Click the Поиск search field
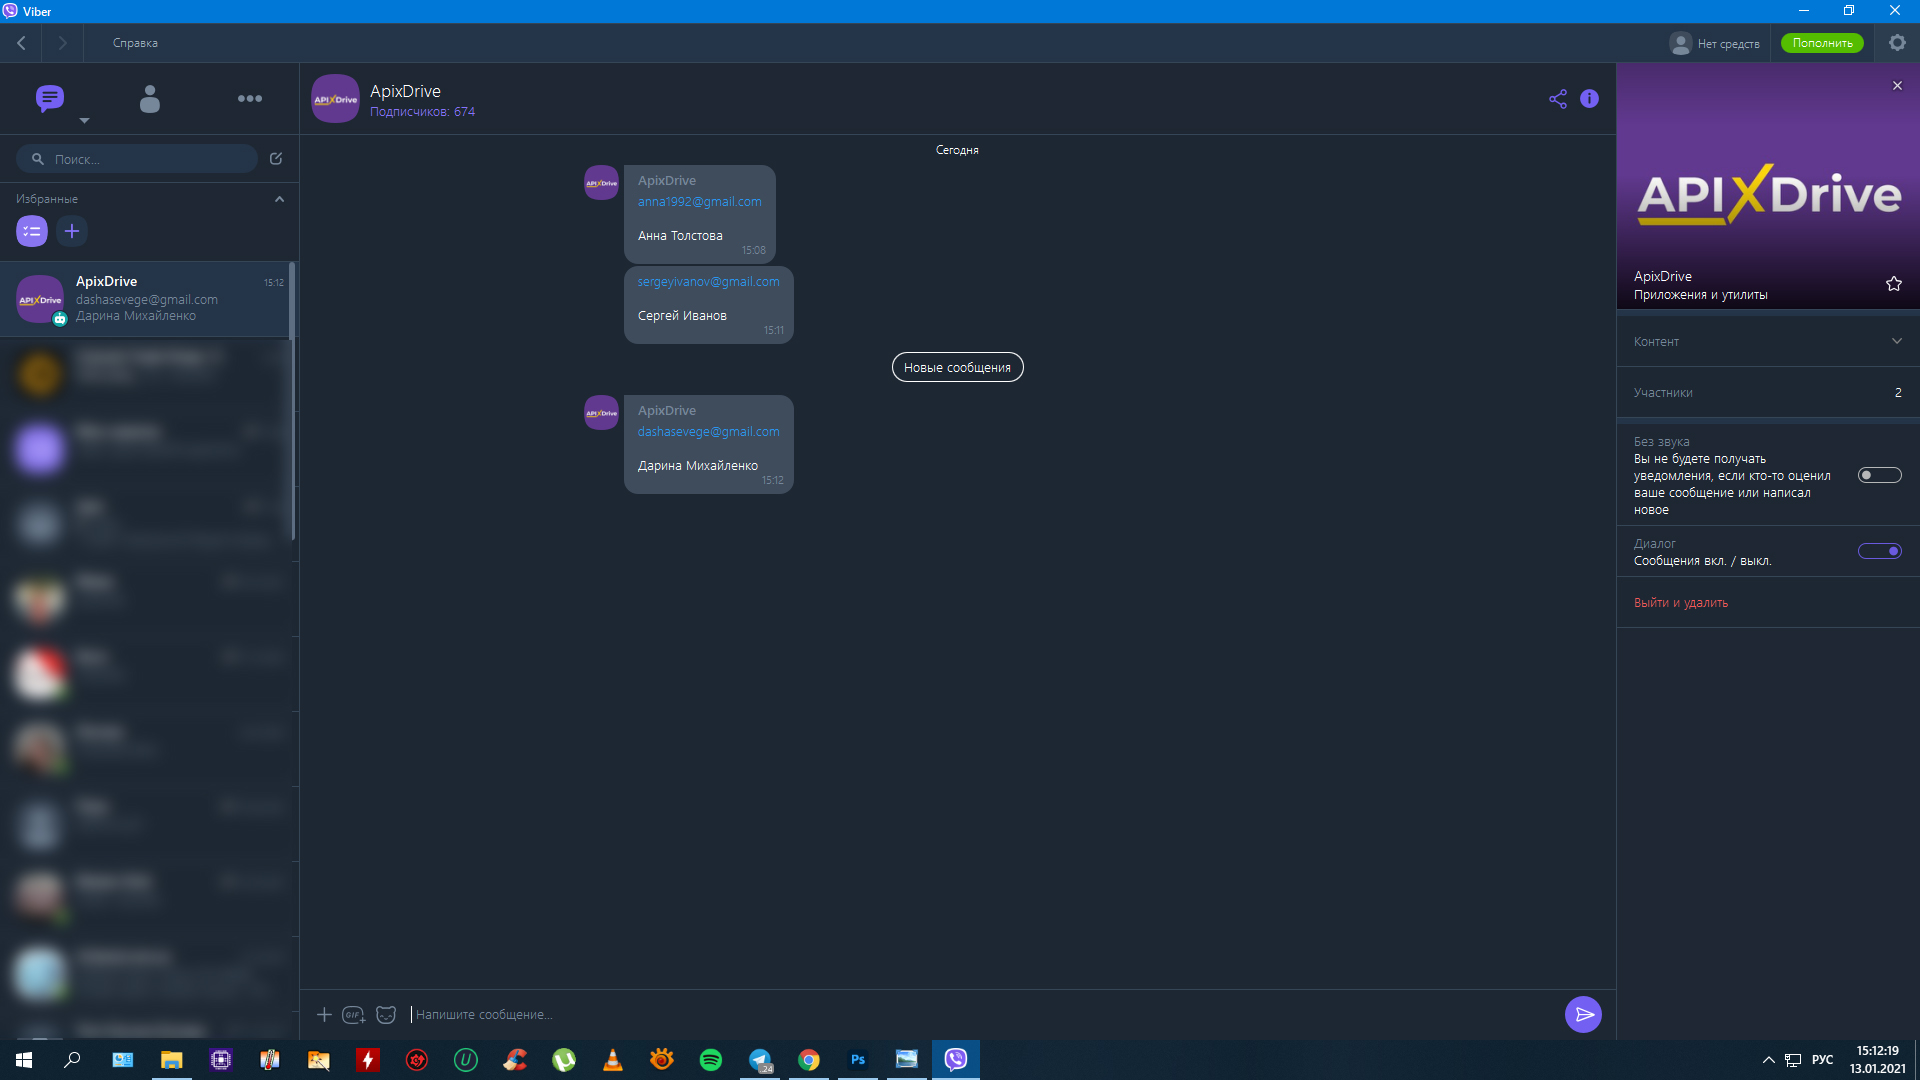Viewport: 1920px width, 1080px height. pyautogui.click(x=137, y=158)
